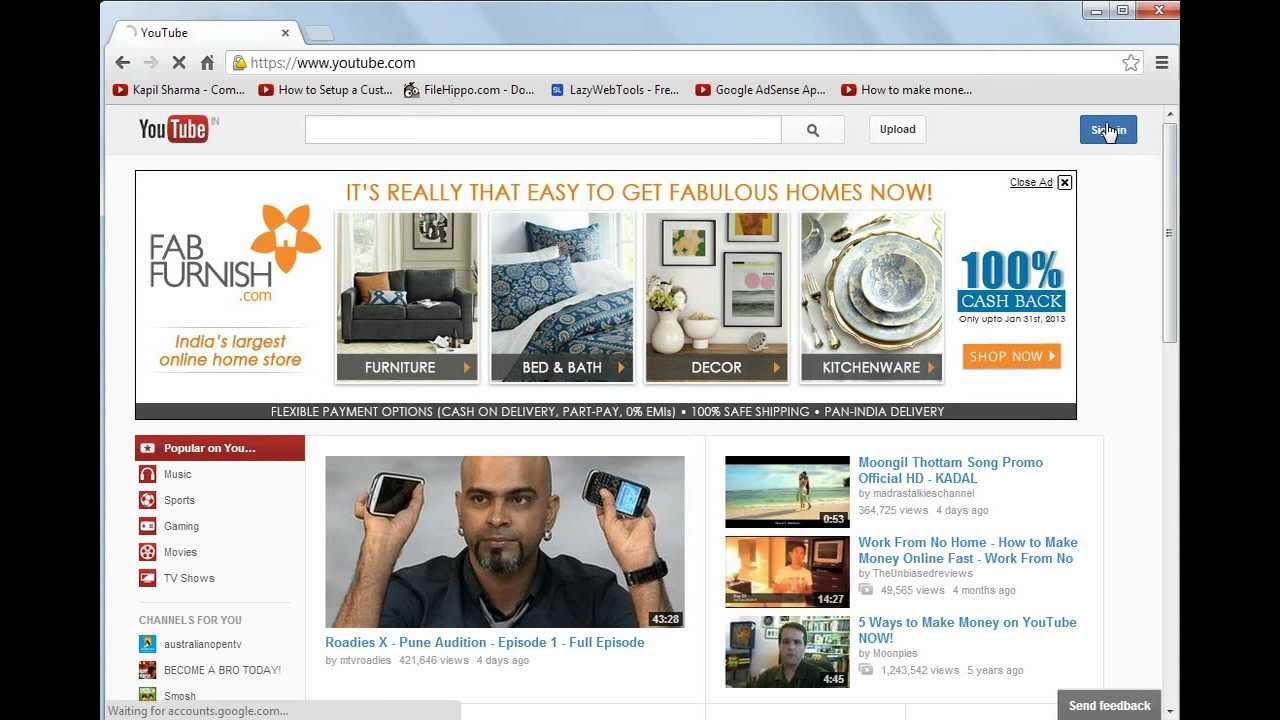
Task: Close the YouTube browser tab
Action: click(x=285, y=33)
